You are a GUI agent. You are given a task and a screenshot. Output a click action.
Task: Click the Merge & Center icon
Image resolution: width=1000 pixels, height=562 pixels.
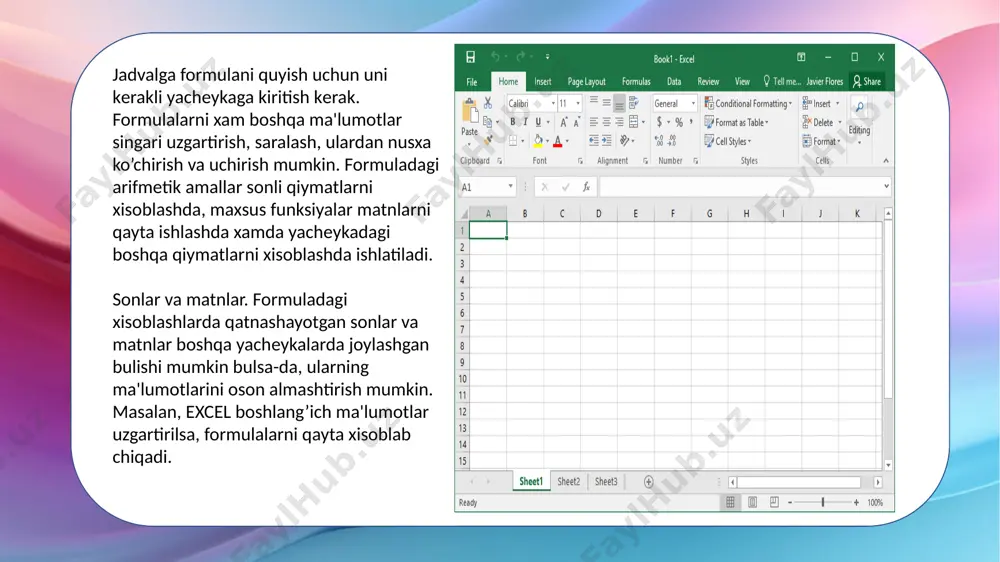[x=634, y=122]
